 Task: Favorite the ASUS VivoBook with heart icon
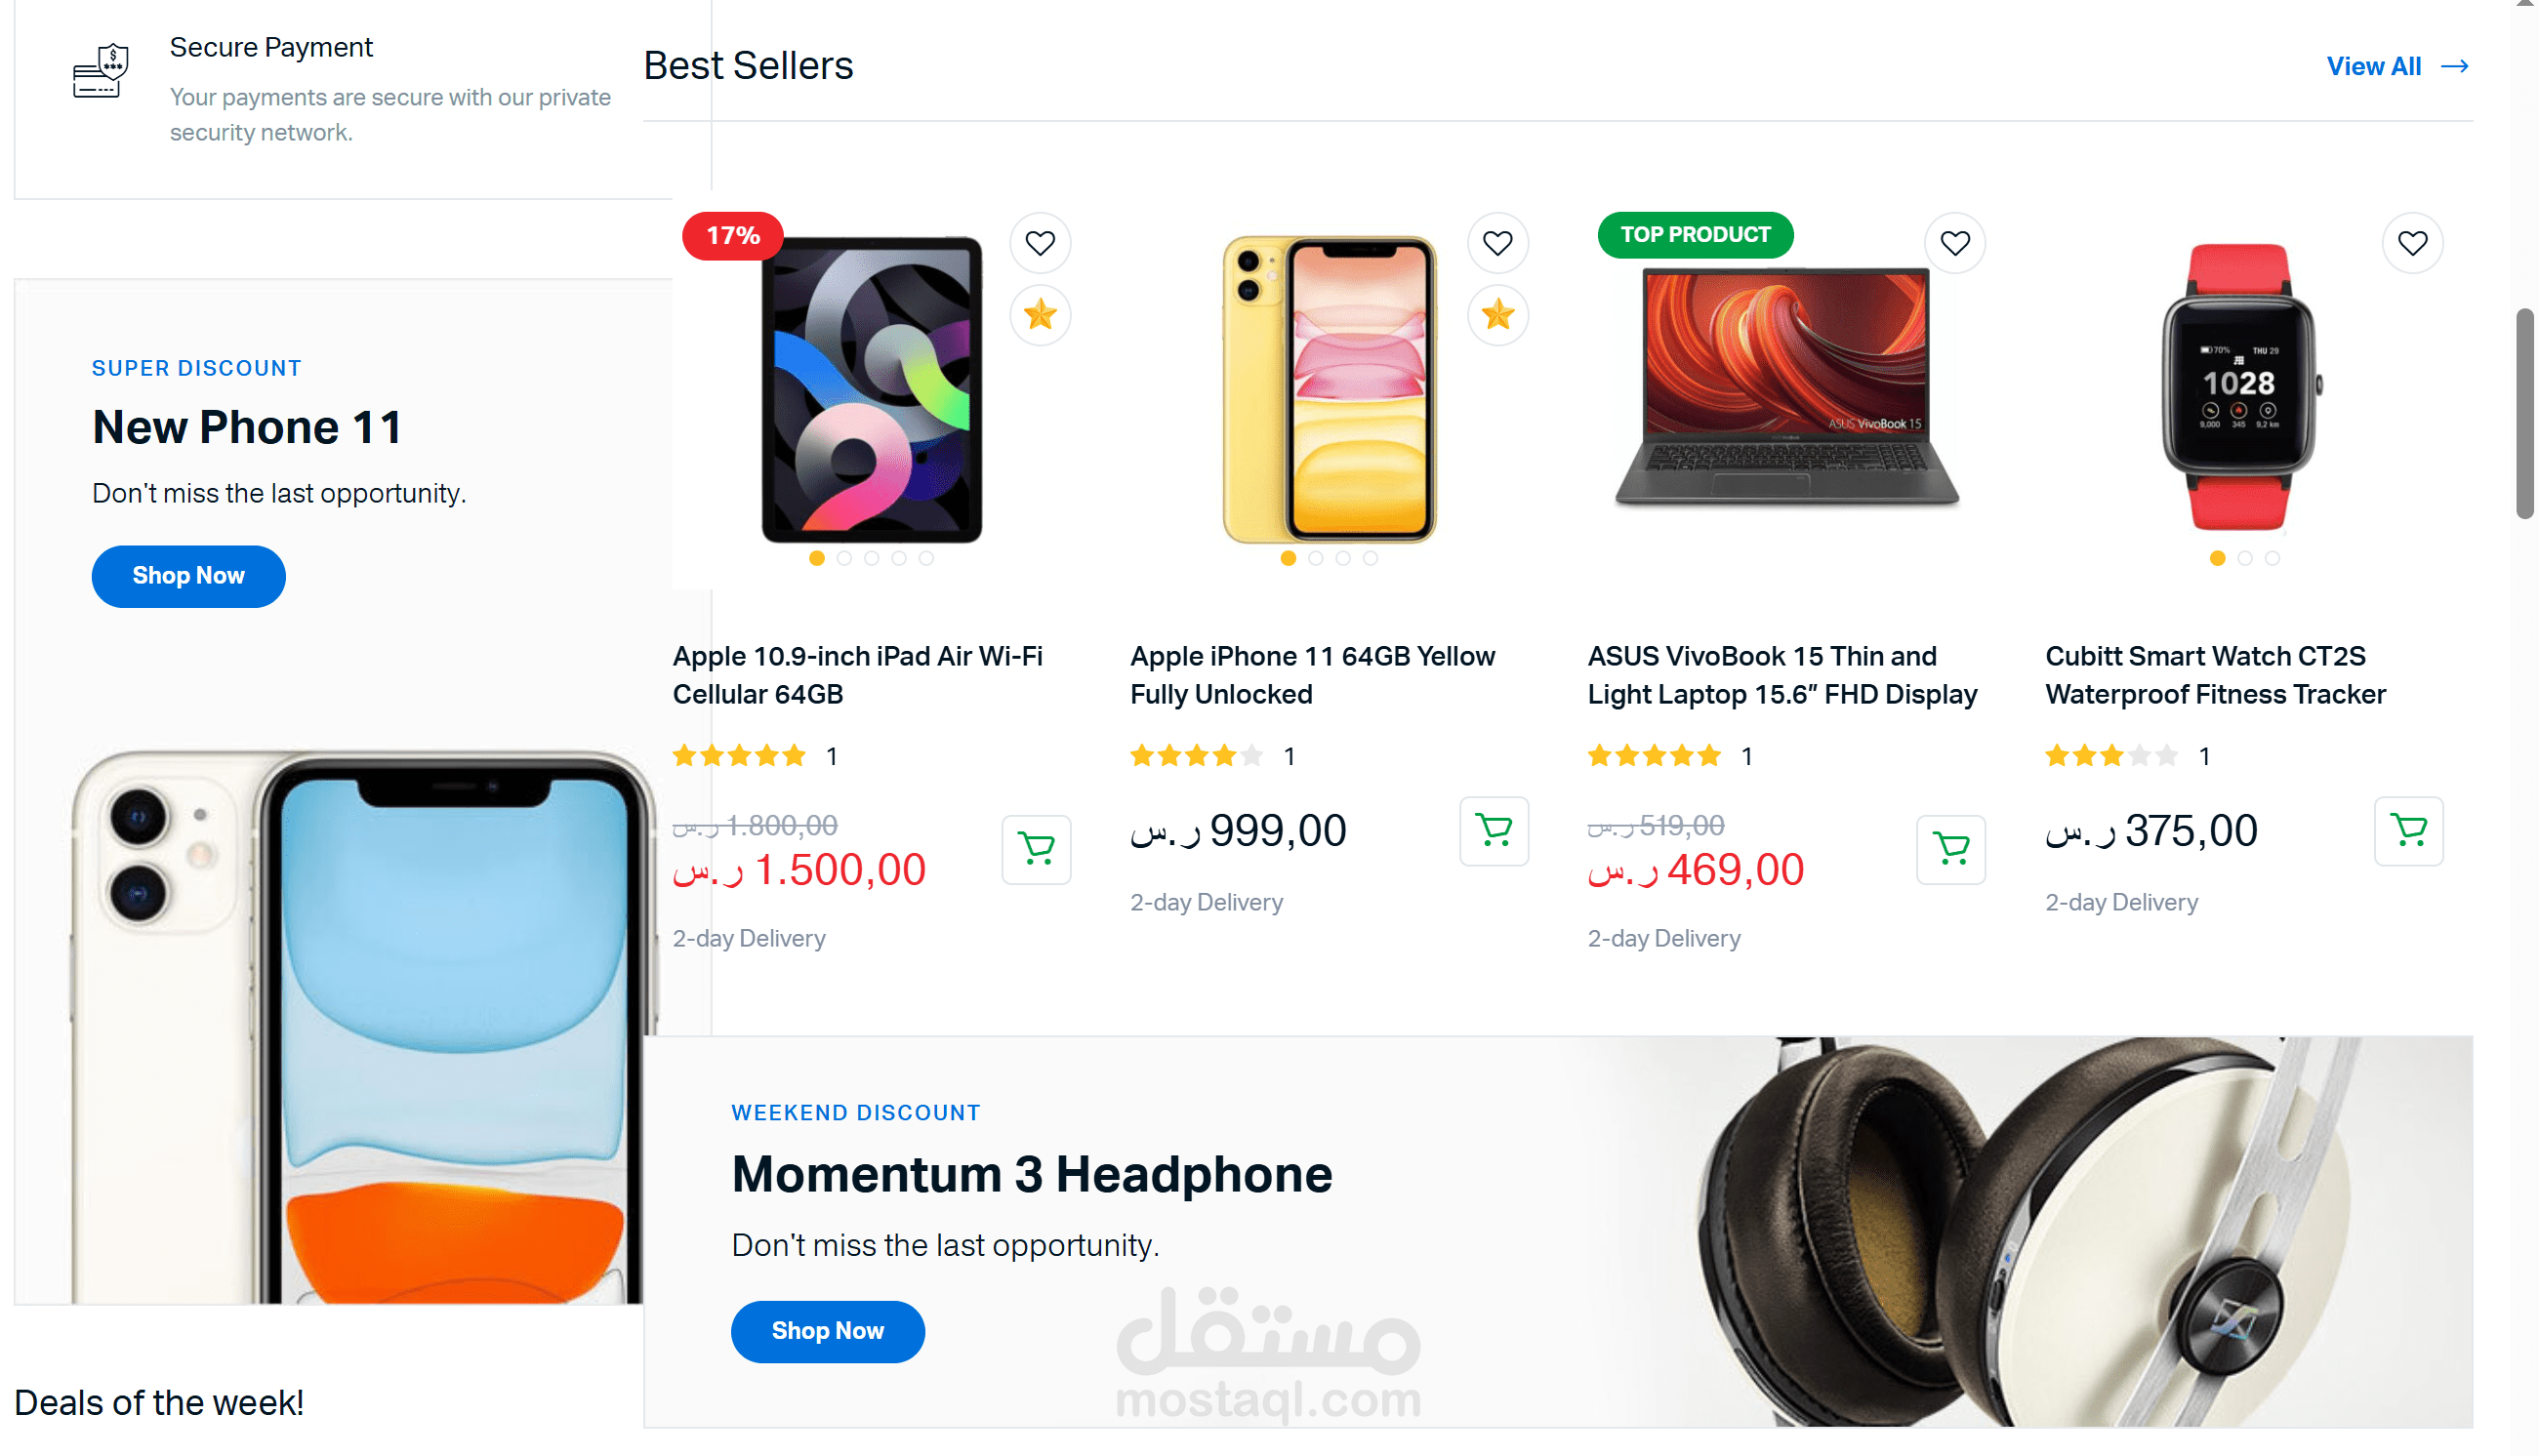1955,243
